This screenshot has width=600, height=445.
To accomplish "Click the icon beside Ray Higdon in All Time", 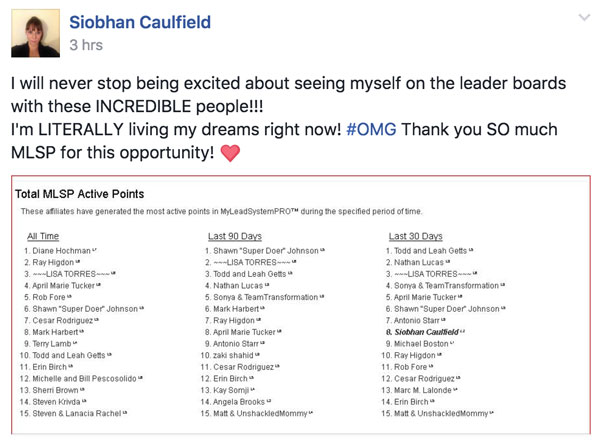I will [x=78, y=262].
